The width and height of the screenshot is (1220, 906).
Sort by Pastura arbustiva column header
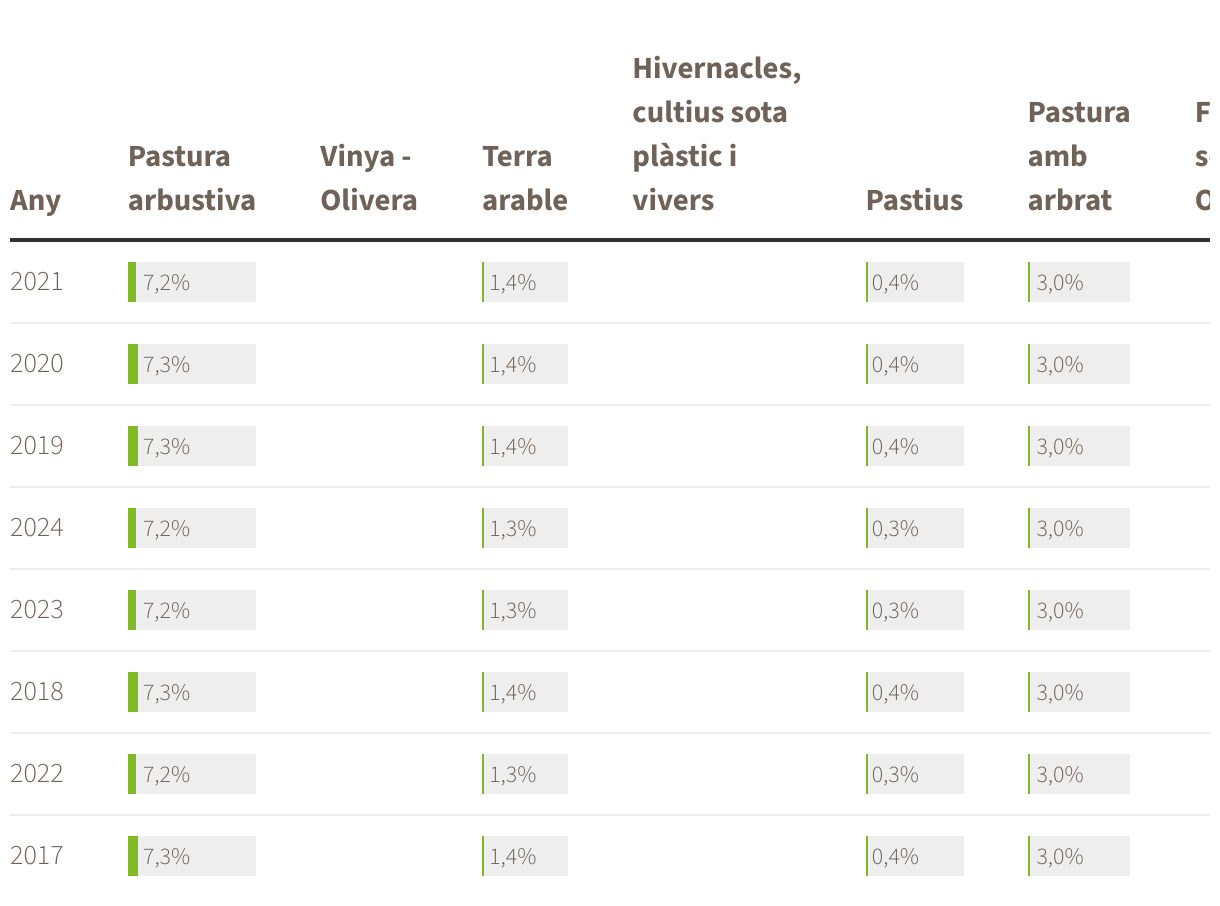[x=192, y=178]
